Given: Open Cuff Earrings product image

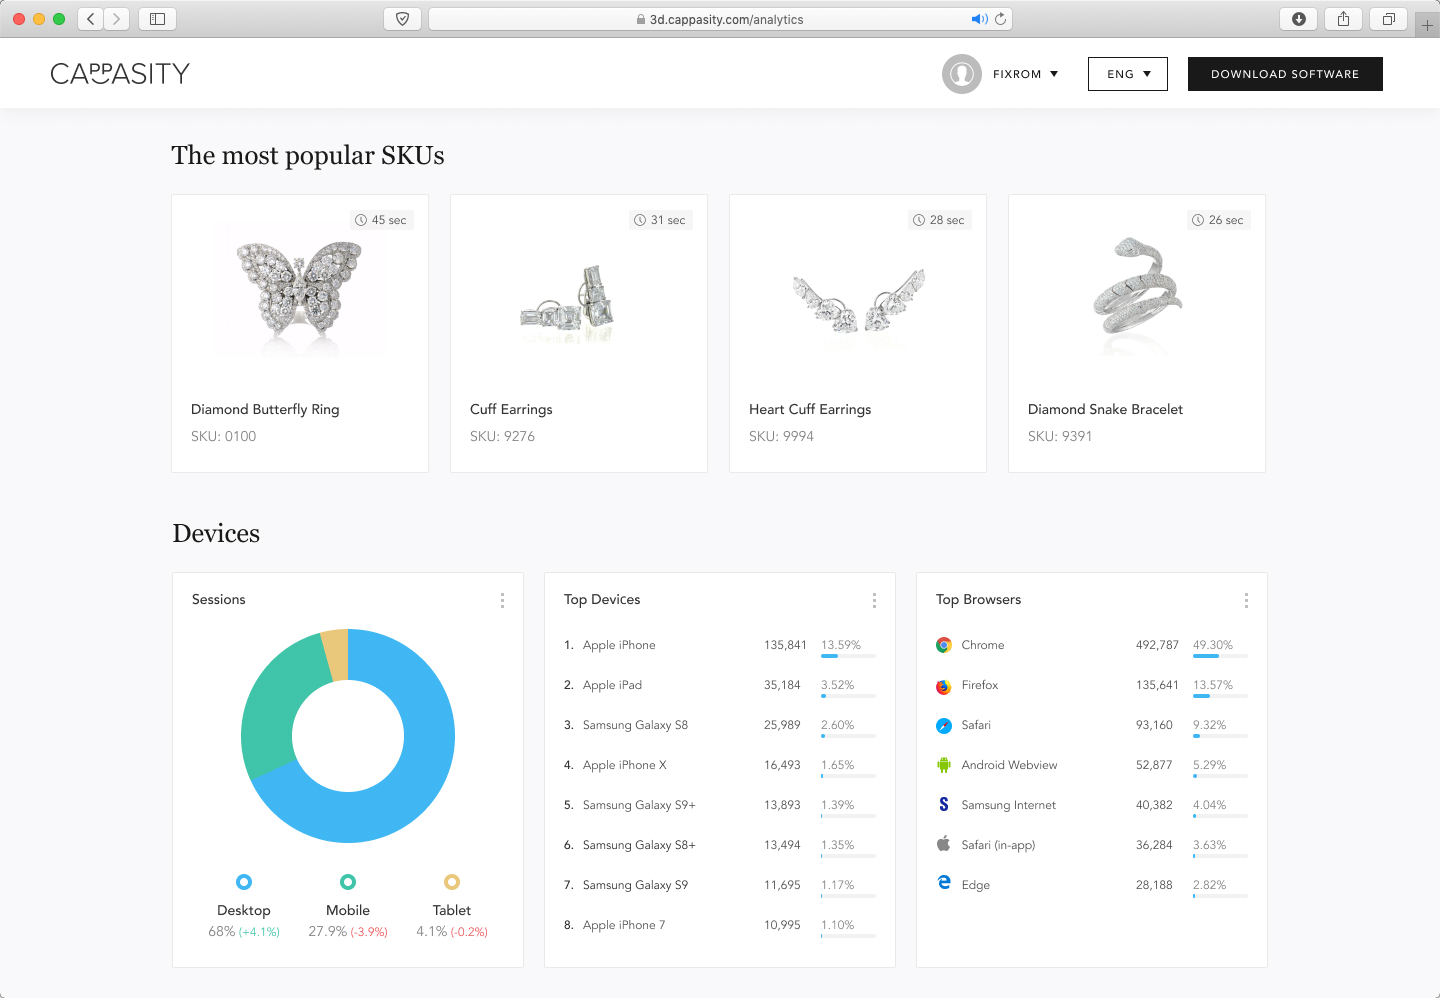Looking at the screenshot, I should pyautogui.click(x=568, y=303).
